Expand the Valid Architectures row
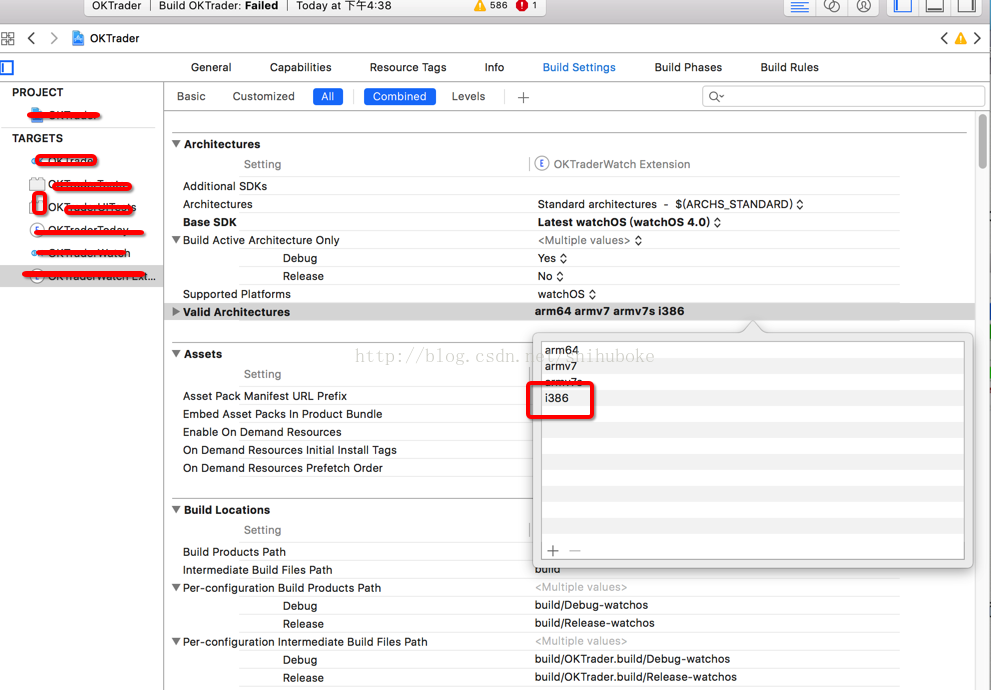 (176, 312)
